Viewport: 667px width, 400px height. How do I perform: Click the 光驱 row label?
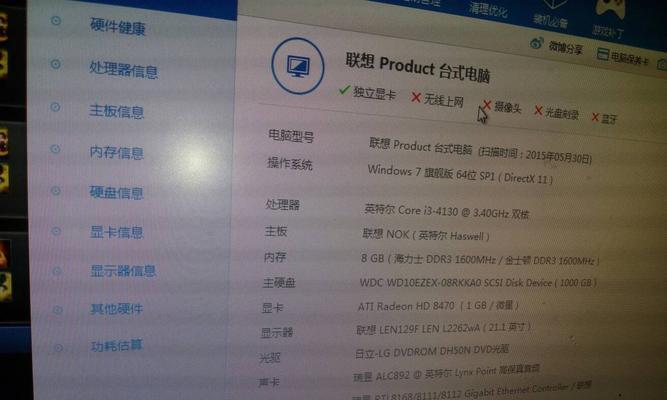[270, 358]
